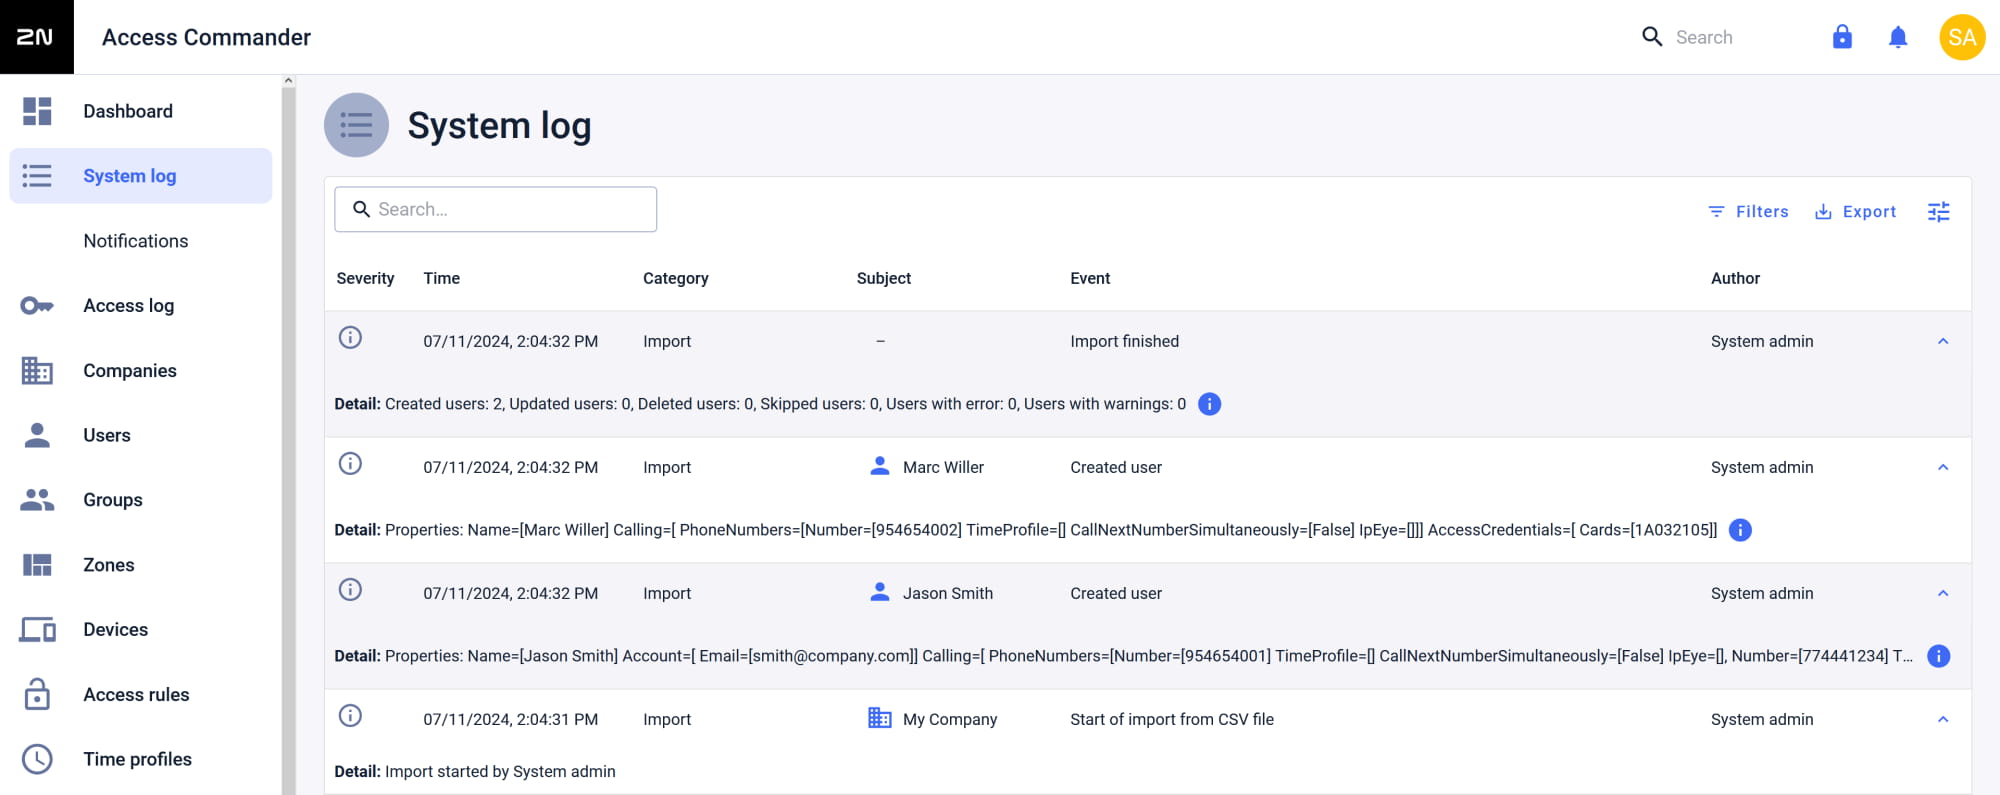2000x795 pixels.
Task: Select System log menu item
Action: click(x=141, y=176)
